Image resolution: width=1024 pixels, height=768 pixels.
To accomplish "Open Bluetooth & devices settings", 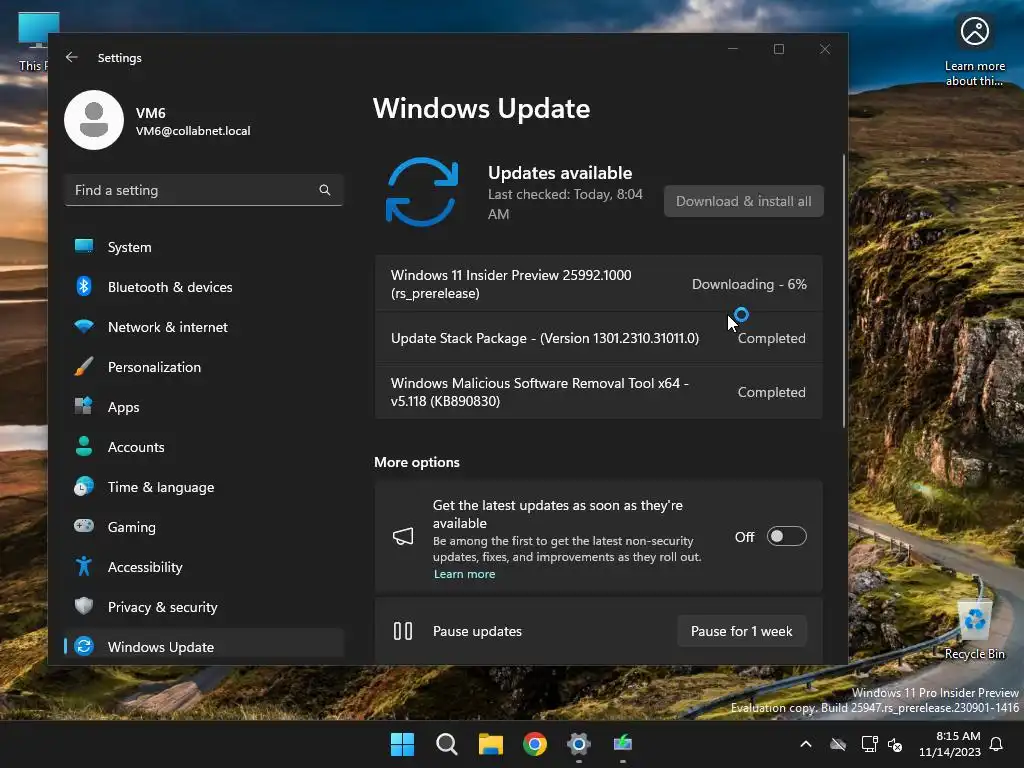I will (204, 287).
